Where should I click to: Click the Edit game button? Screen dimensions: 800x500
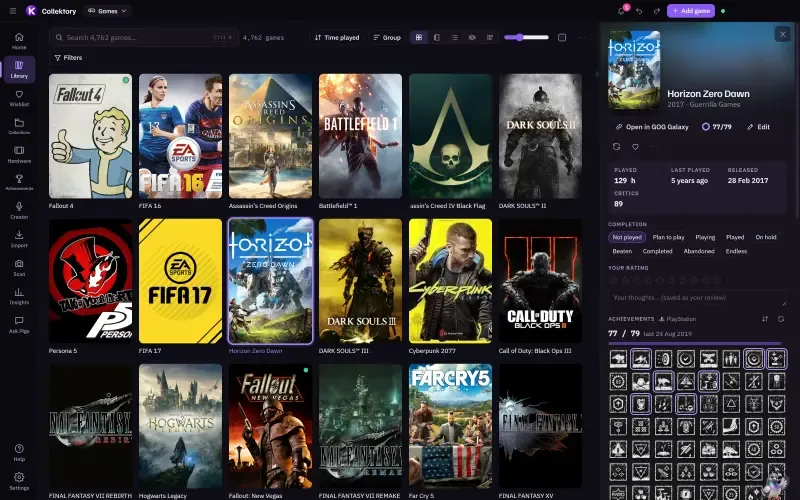758,127
